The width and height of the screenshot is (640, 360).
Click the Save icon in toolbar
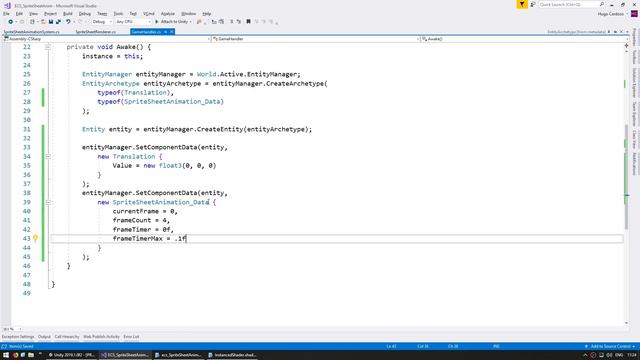point(51,22)
